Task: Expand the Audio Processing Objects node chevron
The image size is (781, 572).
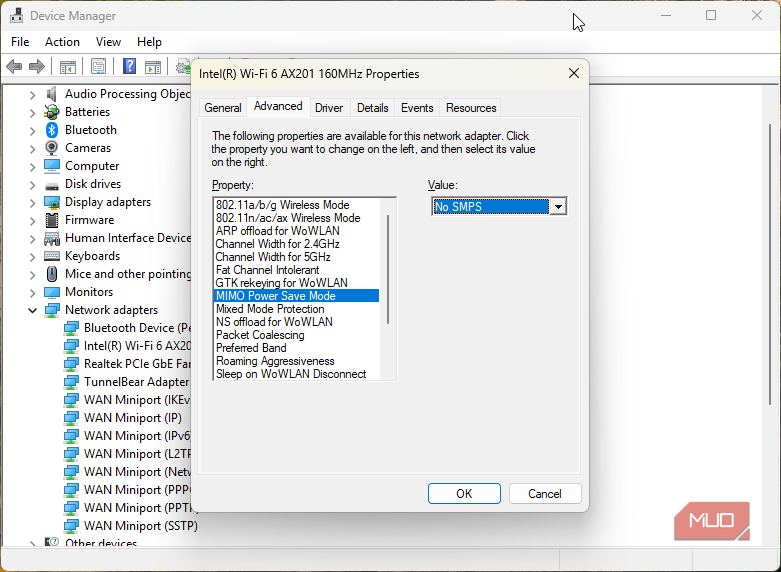Action: (x=32, y=95)
